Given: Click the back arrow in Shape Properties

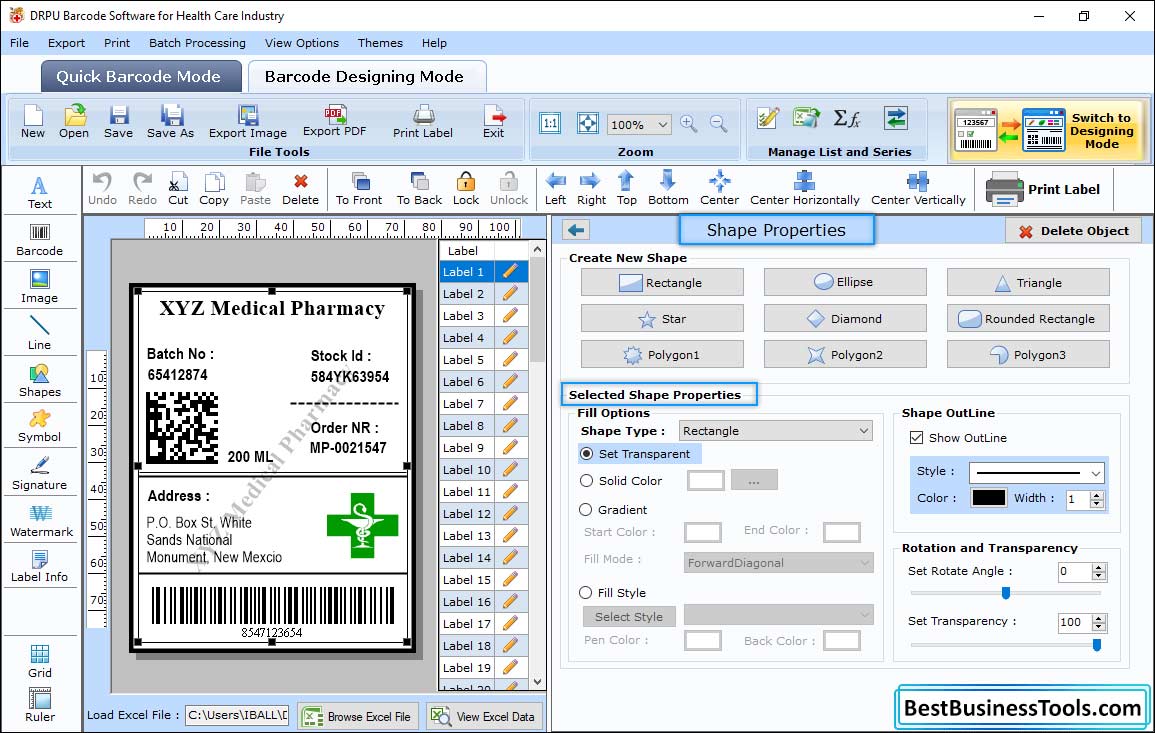Looking at the screenshot, I should (576, 231).
